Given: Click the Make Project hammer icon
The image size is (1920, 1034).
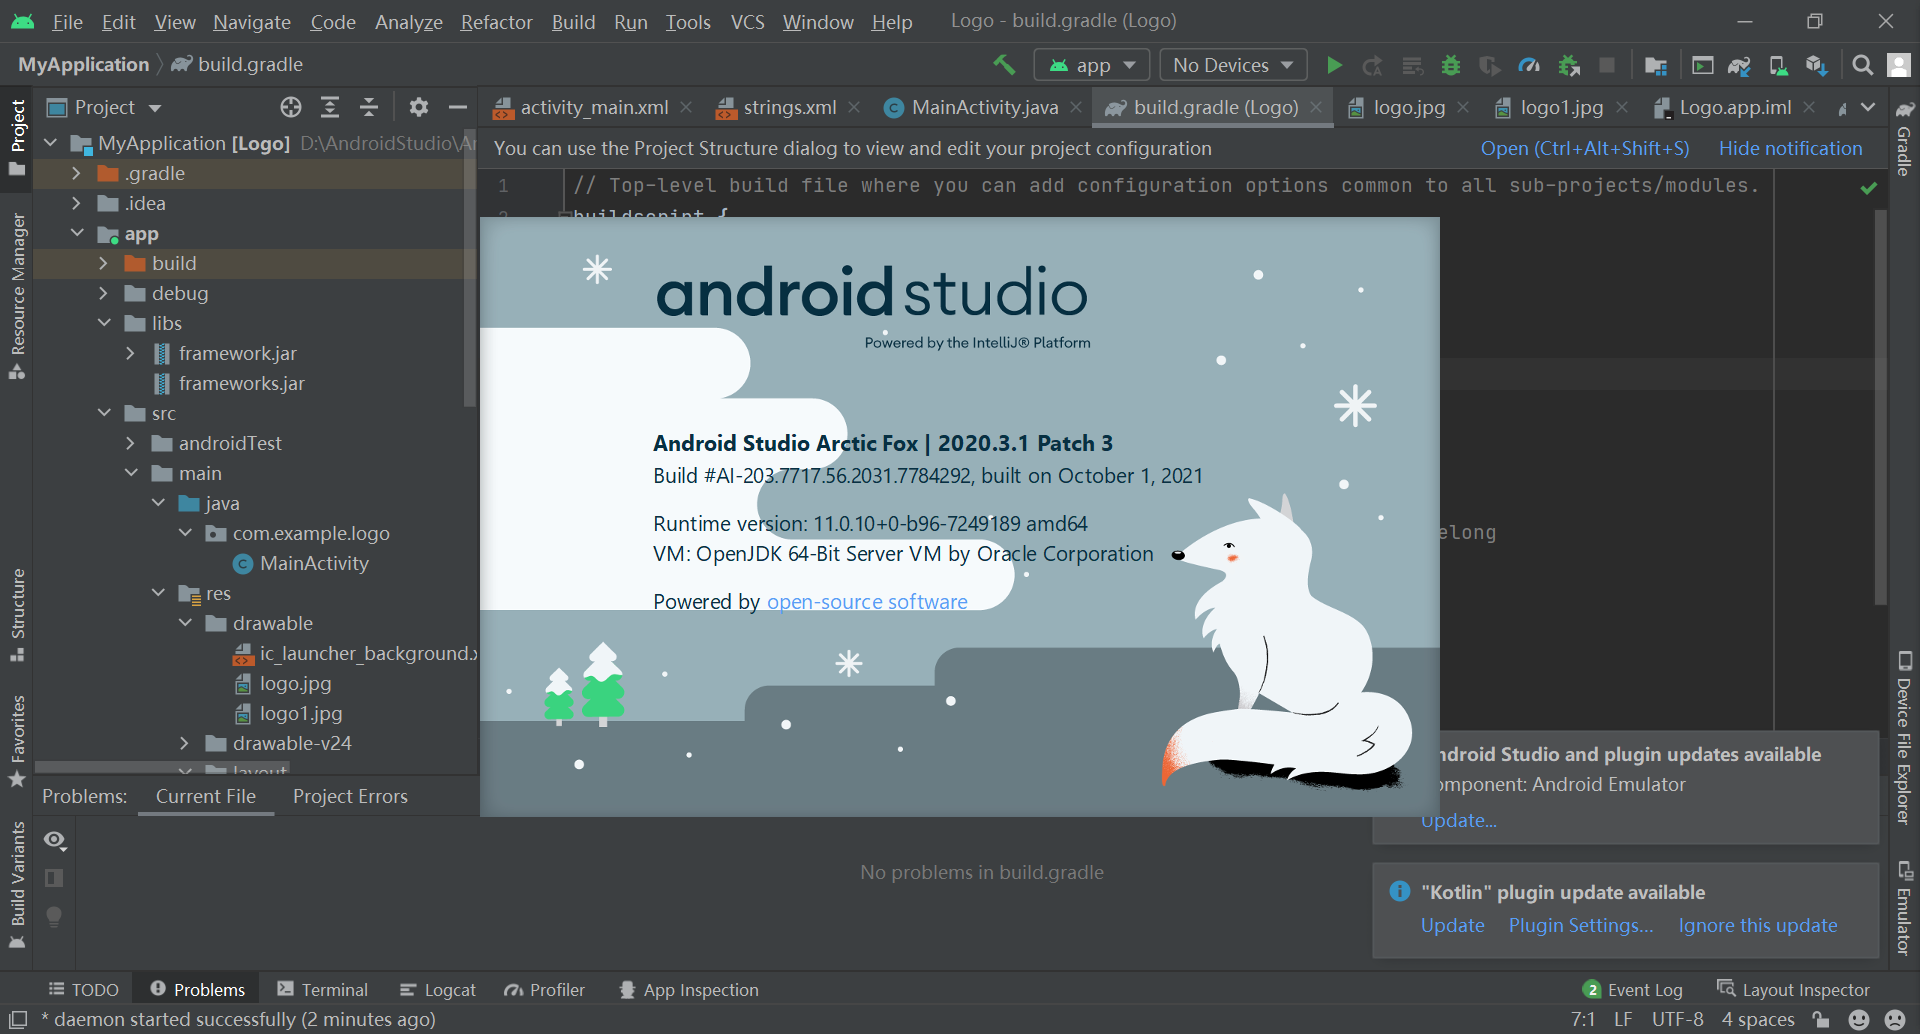Looking at the screenshot, I should coord(1004,65).
